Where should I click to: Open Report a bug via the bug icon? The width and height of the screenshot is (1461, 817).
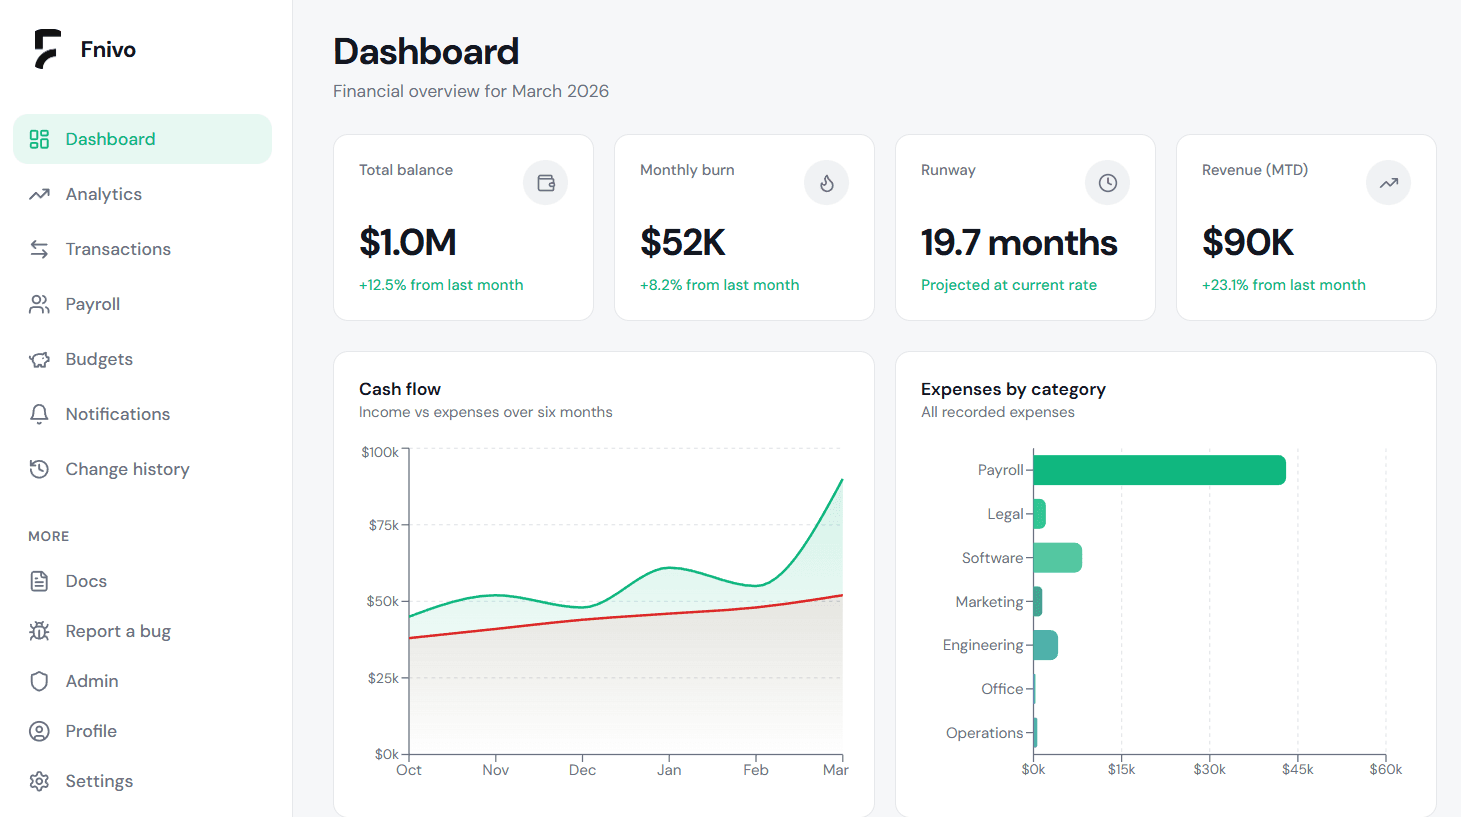point(39,631)
